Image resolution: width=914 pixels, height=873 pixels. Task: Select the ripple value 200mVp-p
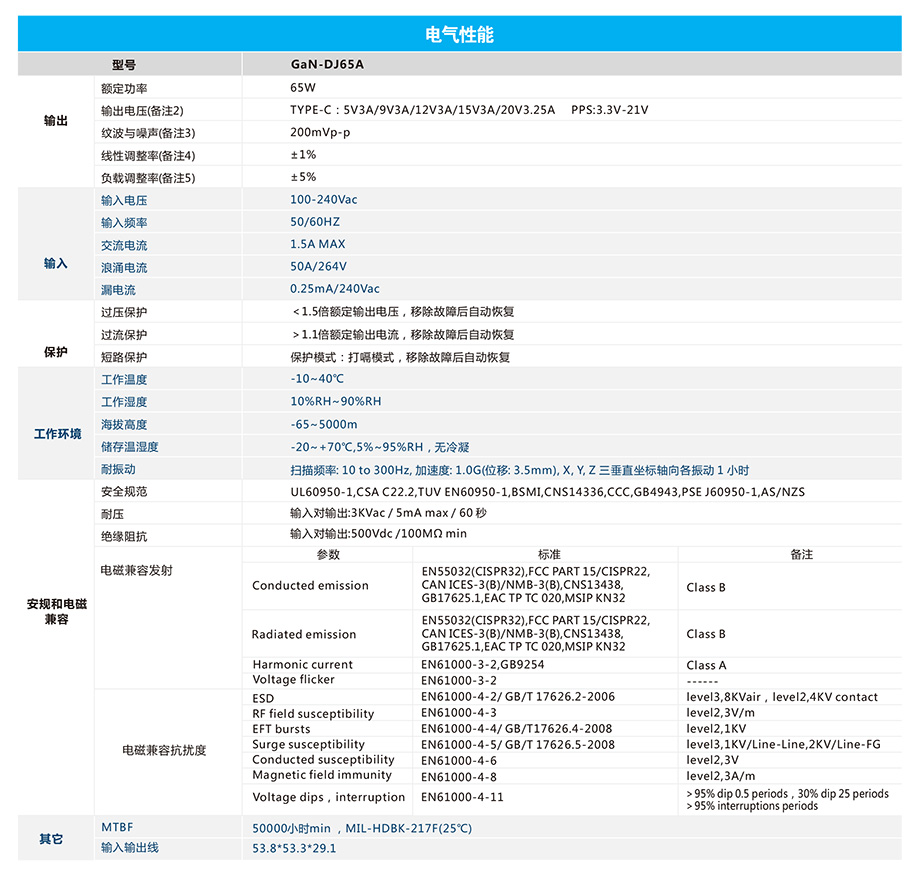tap(320, 132)
